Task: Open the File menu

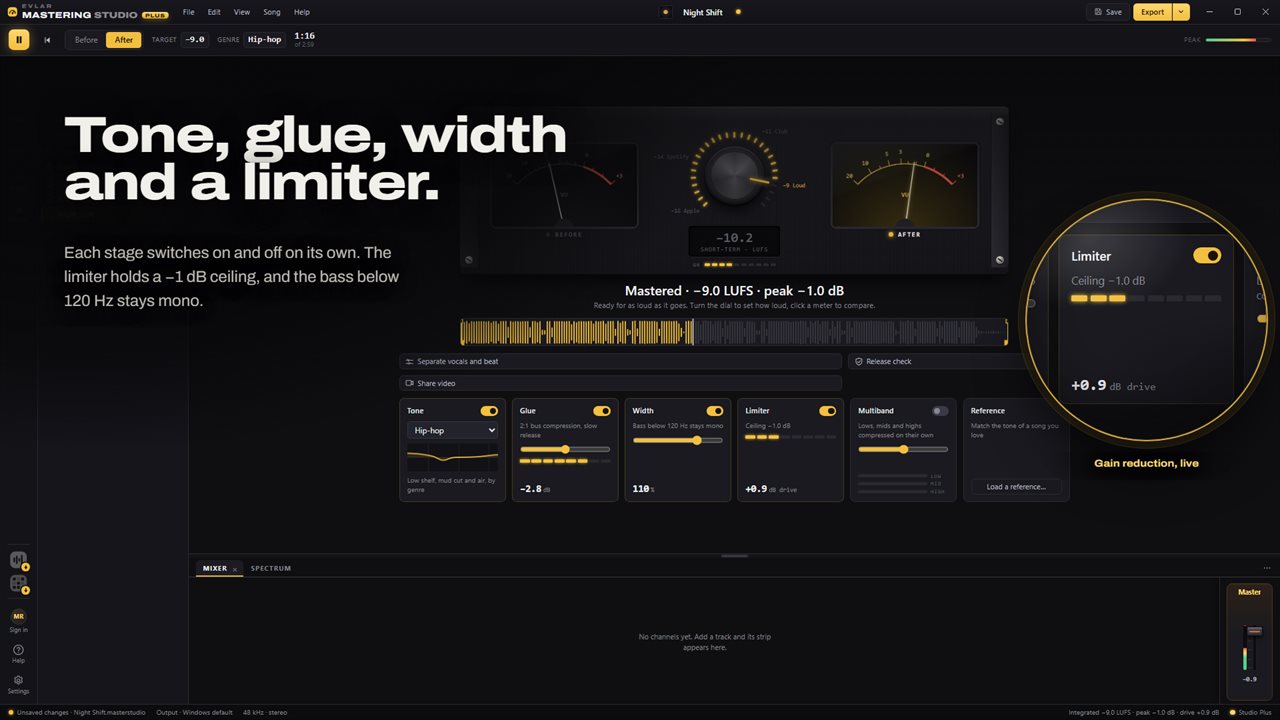Action: click(x=188, y=12)
